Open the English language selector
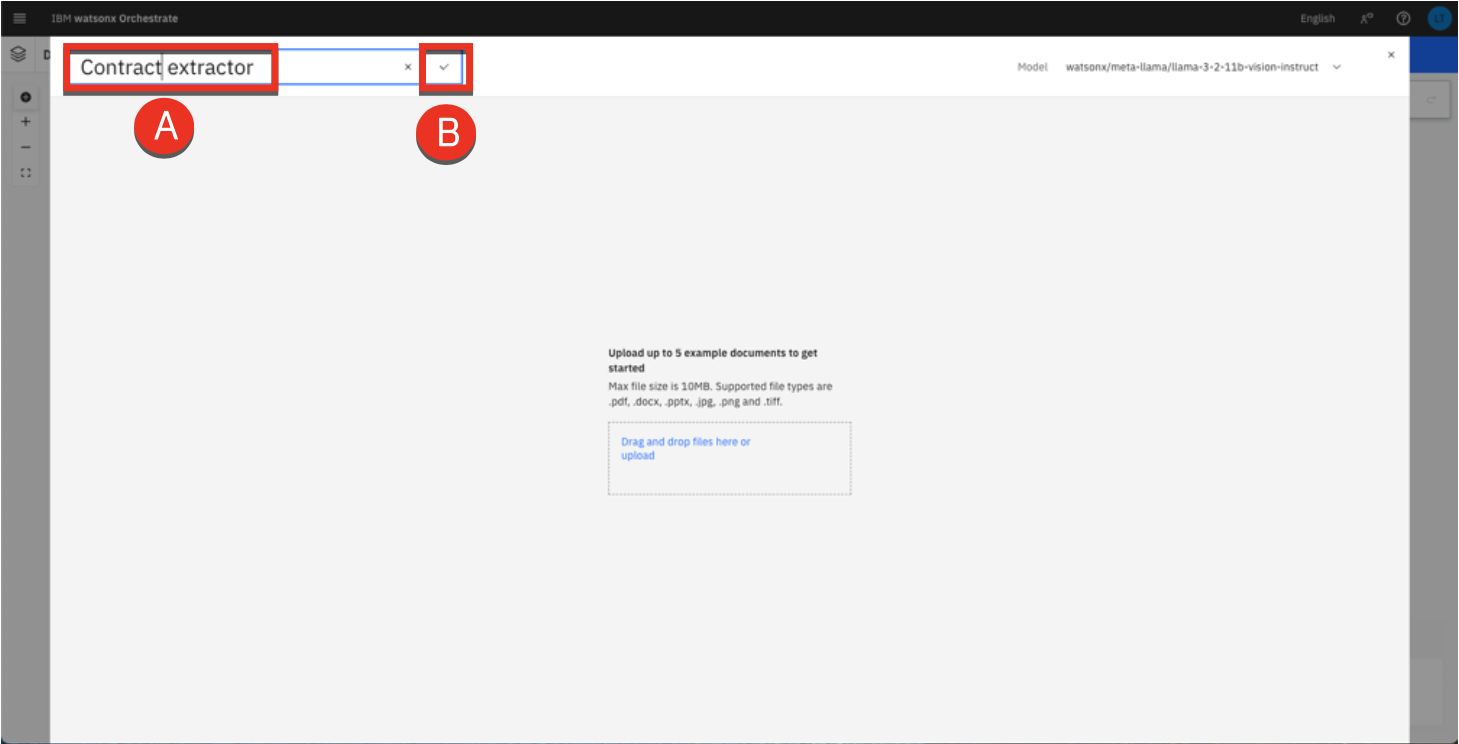This screenshot has height=744, width=1459. pyautogui.click(x=1317, y=18)
